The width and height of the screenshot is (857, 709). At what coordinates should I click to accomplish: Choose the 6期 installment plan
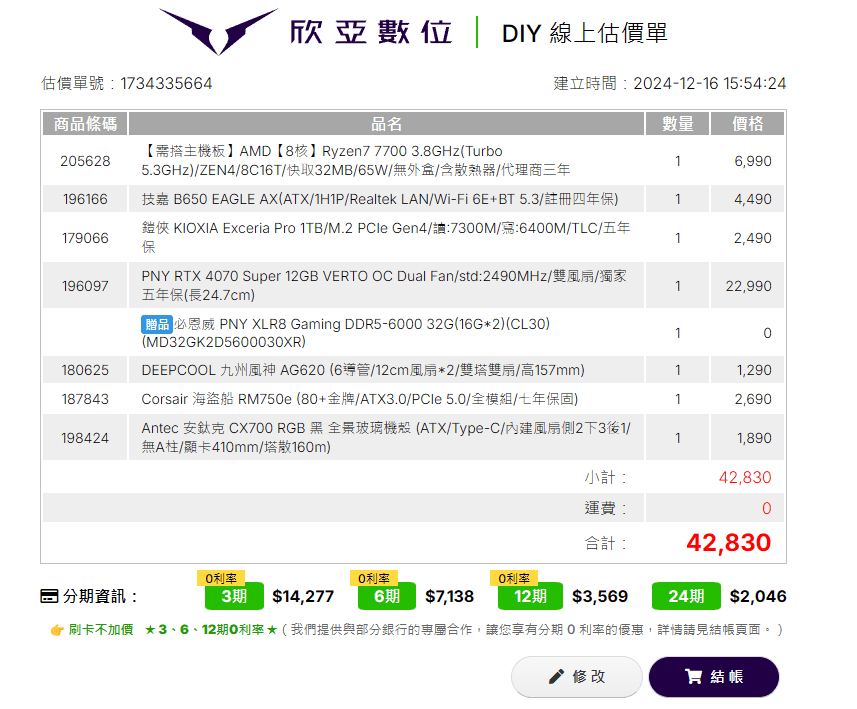[x=387, y=597]
